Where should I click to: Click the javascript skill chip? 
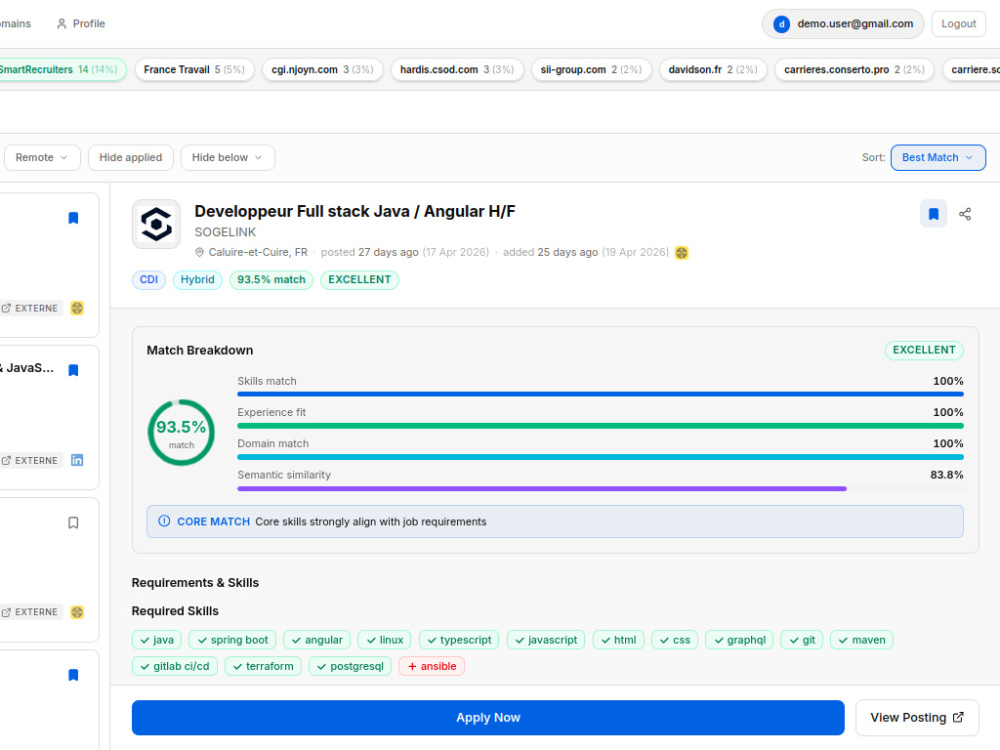pos(546,640)
